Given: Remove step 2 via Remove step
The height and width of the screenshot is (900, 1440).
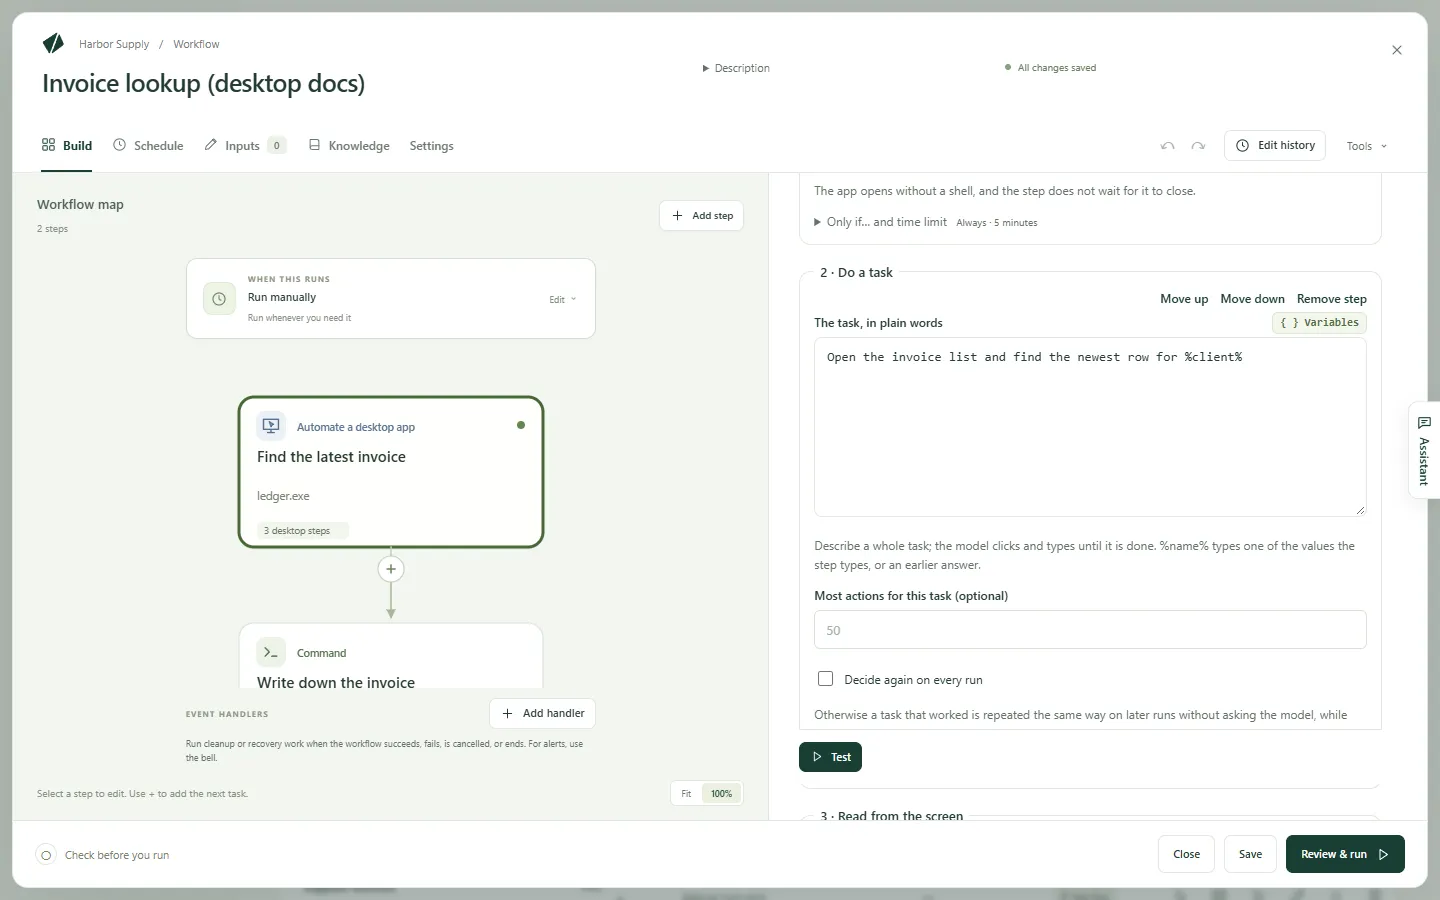Looking at the screenshot, I should [x=1332, y=299].
